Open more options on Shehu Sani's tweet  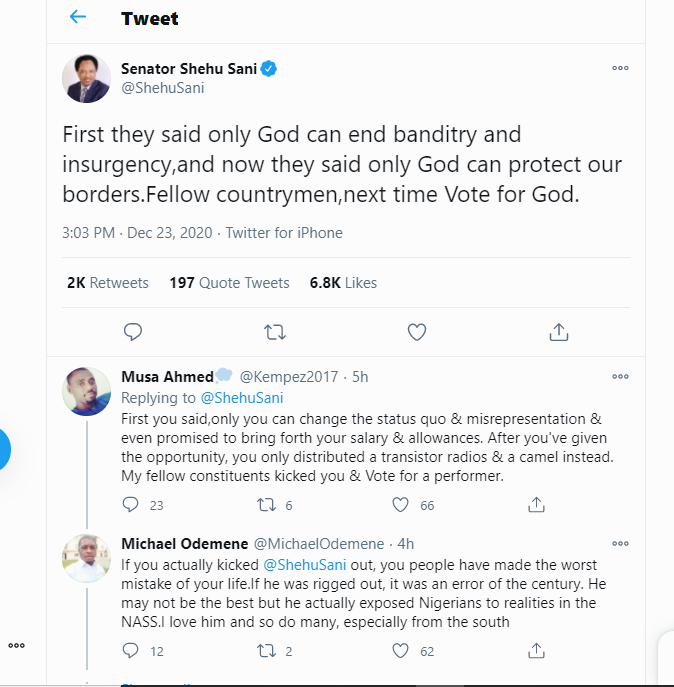pyautogui.click(x=620, y=68)
